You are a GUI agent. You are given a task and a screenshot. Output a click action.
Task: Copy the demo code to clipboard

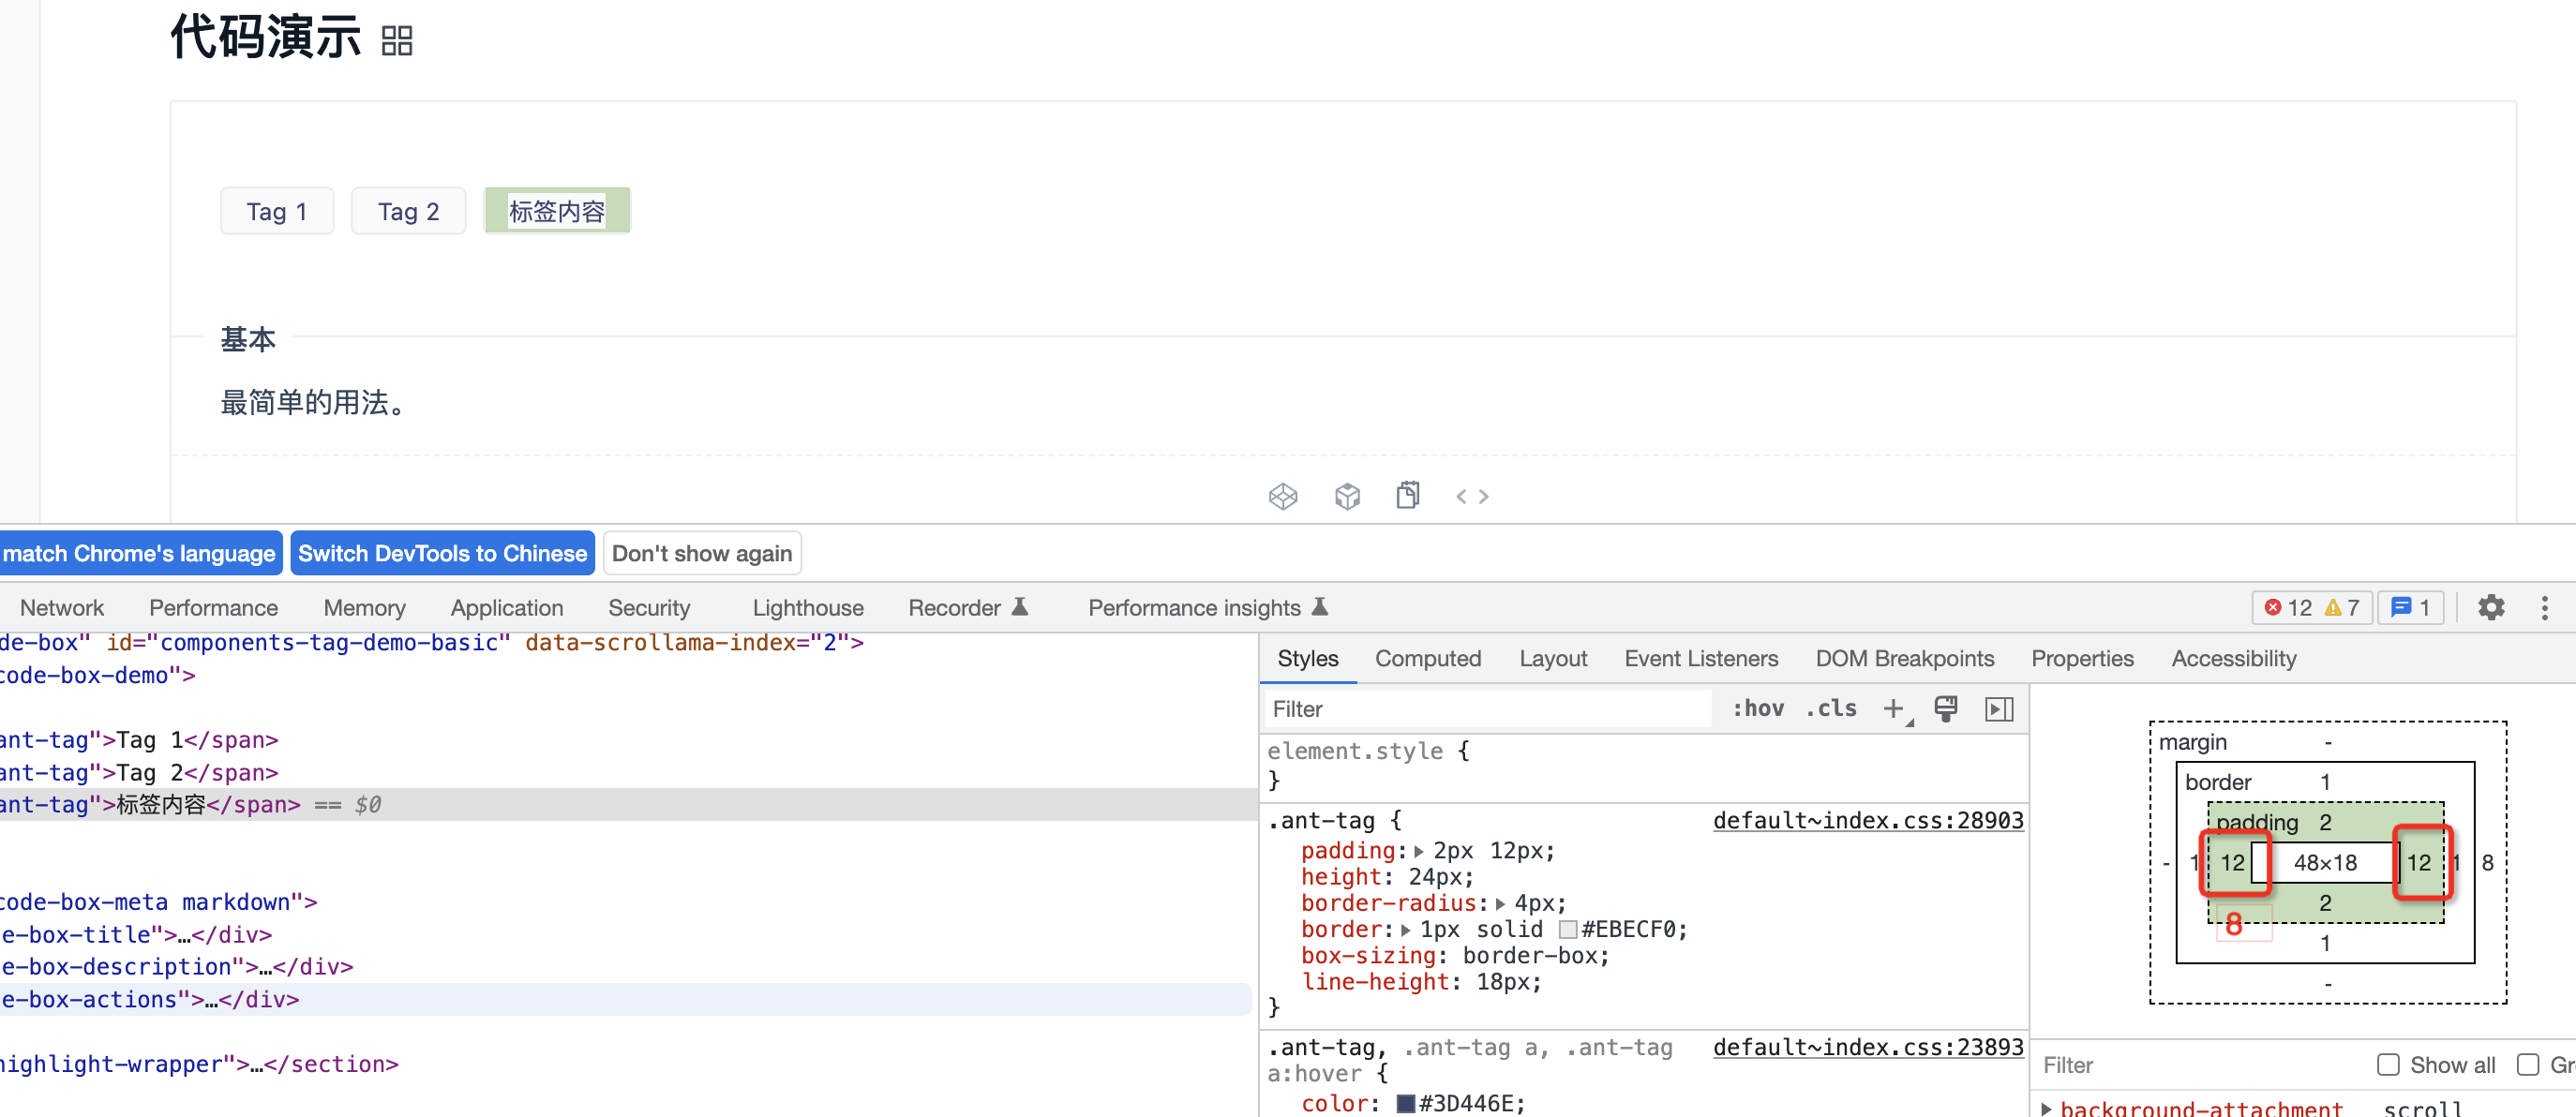pyautogui.click(x=1408, y=495)
